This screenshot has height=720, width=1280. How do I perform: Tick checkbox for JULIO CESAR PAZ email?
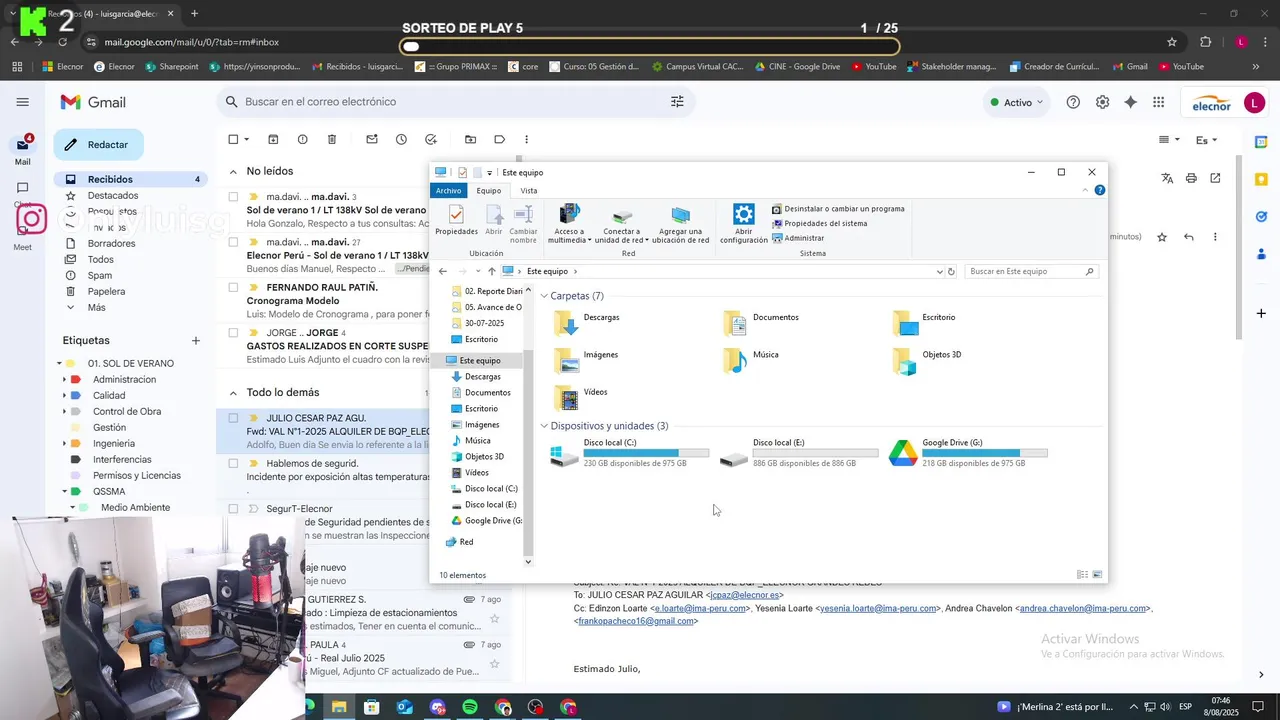pyautogui.click(x=233, y=418)
